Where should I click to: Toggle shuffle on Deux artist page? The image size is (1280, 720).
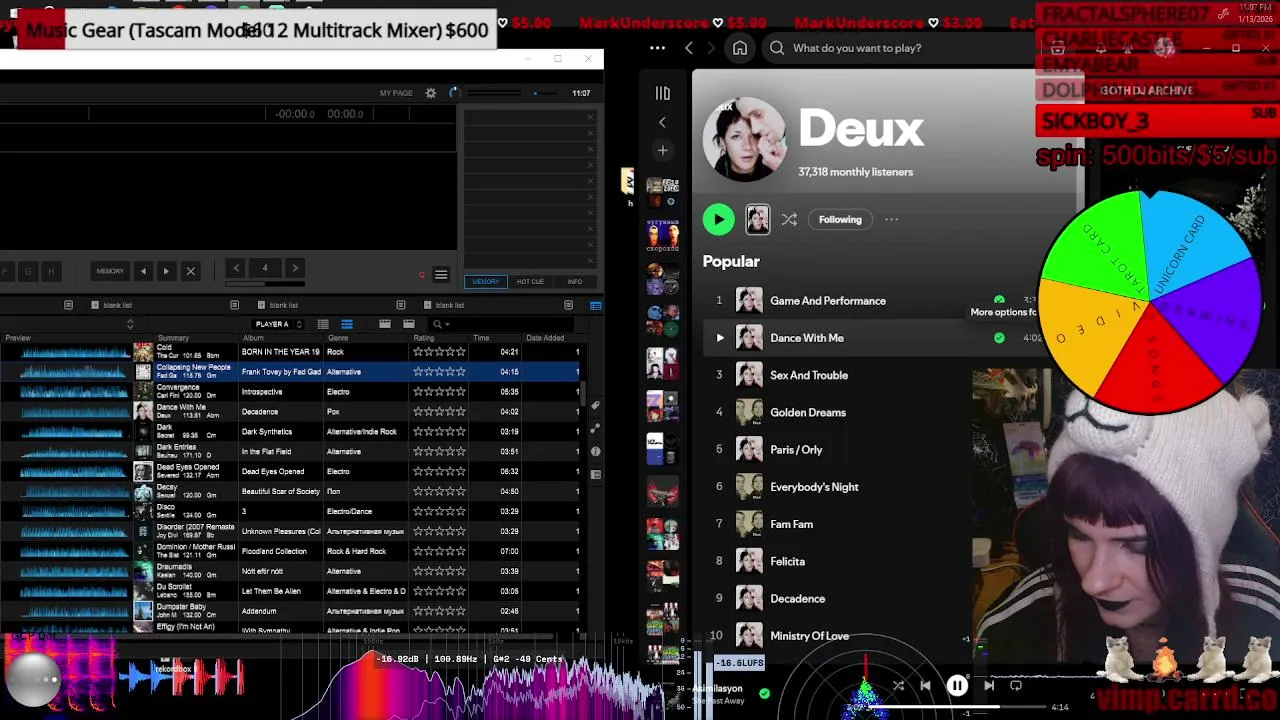point(789,220)
